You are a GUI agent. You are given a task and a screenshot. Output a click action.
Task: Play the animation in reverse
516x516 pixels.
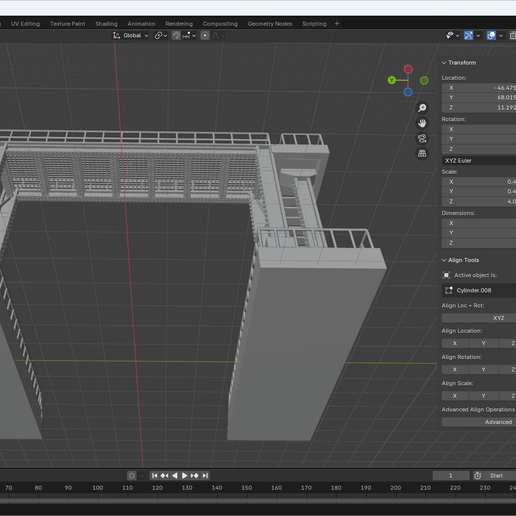pos(174,476)
